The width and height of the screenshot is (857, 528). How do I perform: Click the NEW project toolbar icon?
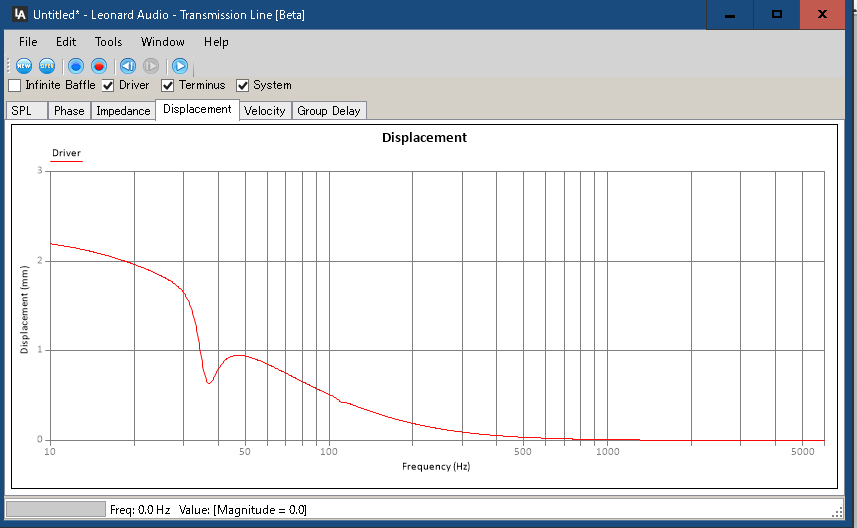(x=24, y=66)
